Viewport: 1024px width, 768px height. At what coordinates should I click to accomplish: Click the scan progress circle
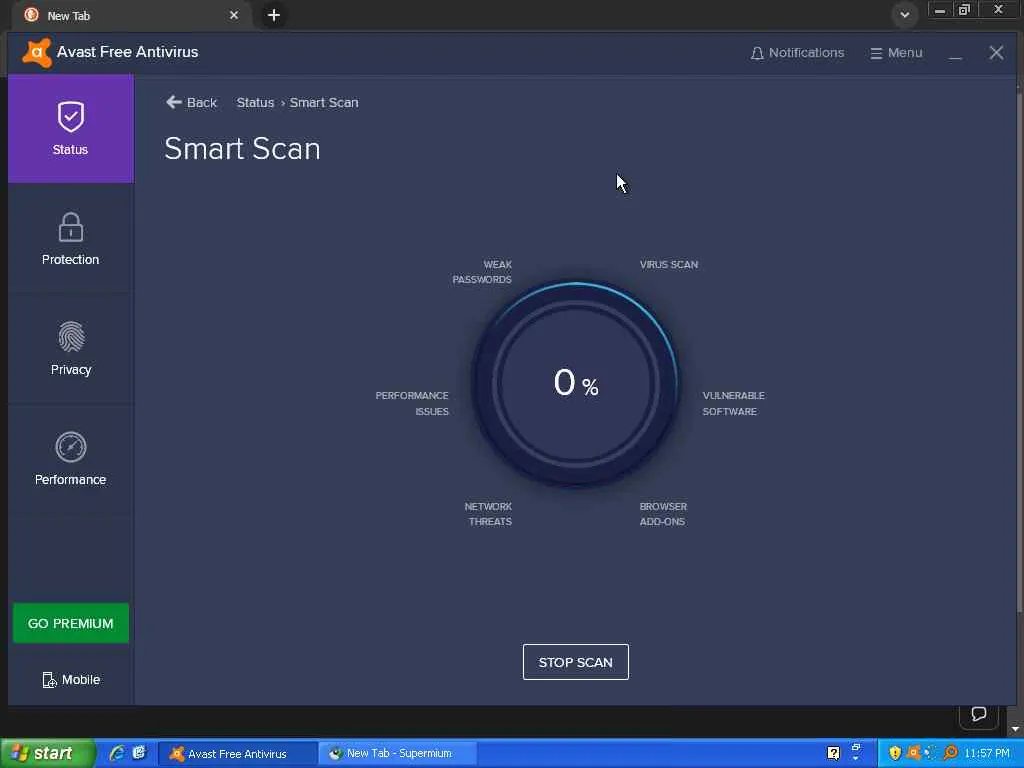coord(575,384)
